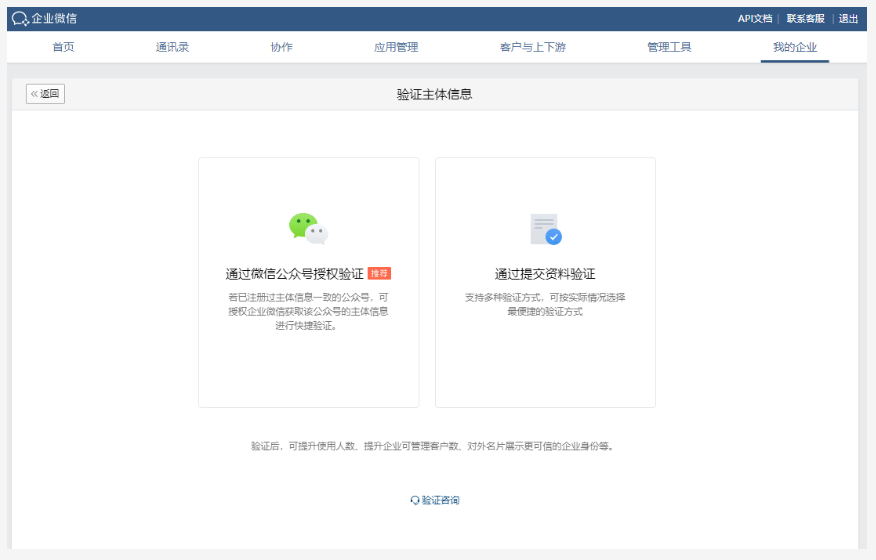Click the red 推荐 badge
Screen dimensions: 876x560
click(379, 273)
